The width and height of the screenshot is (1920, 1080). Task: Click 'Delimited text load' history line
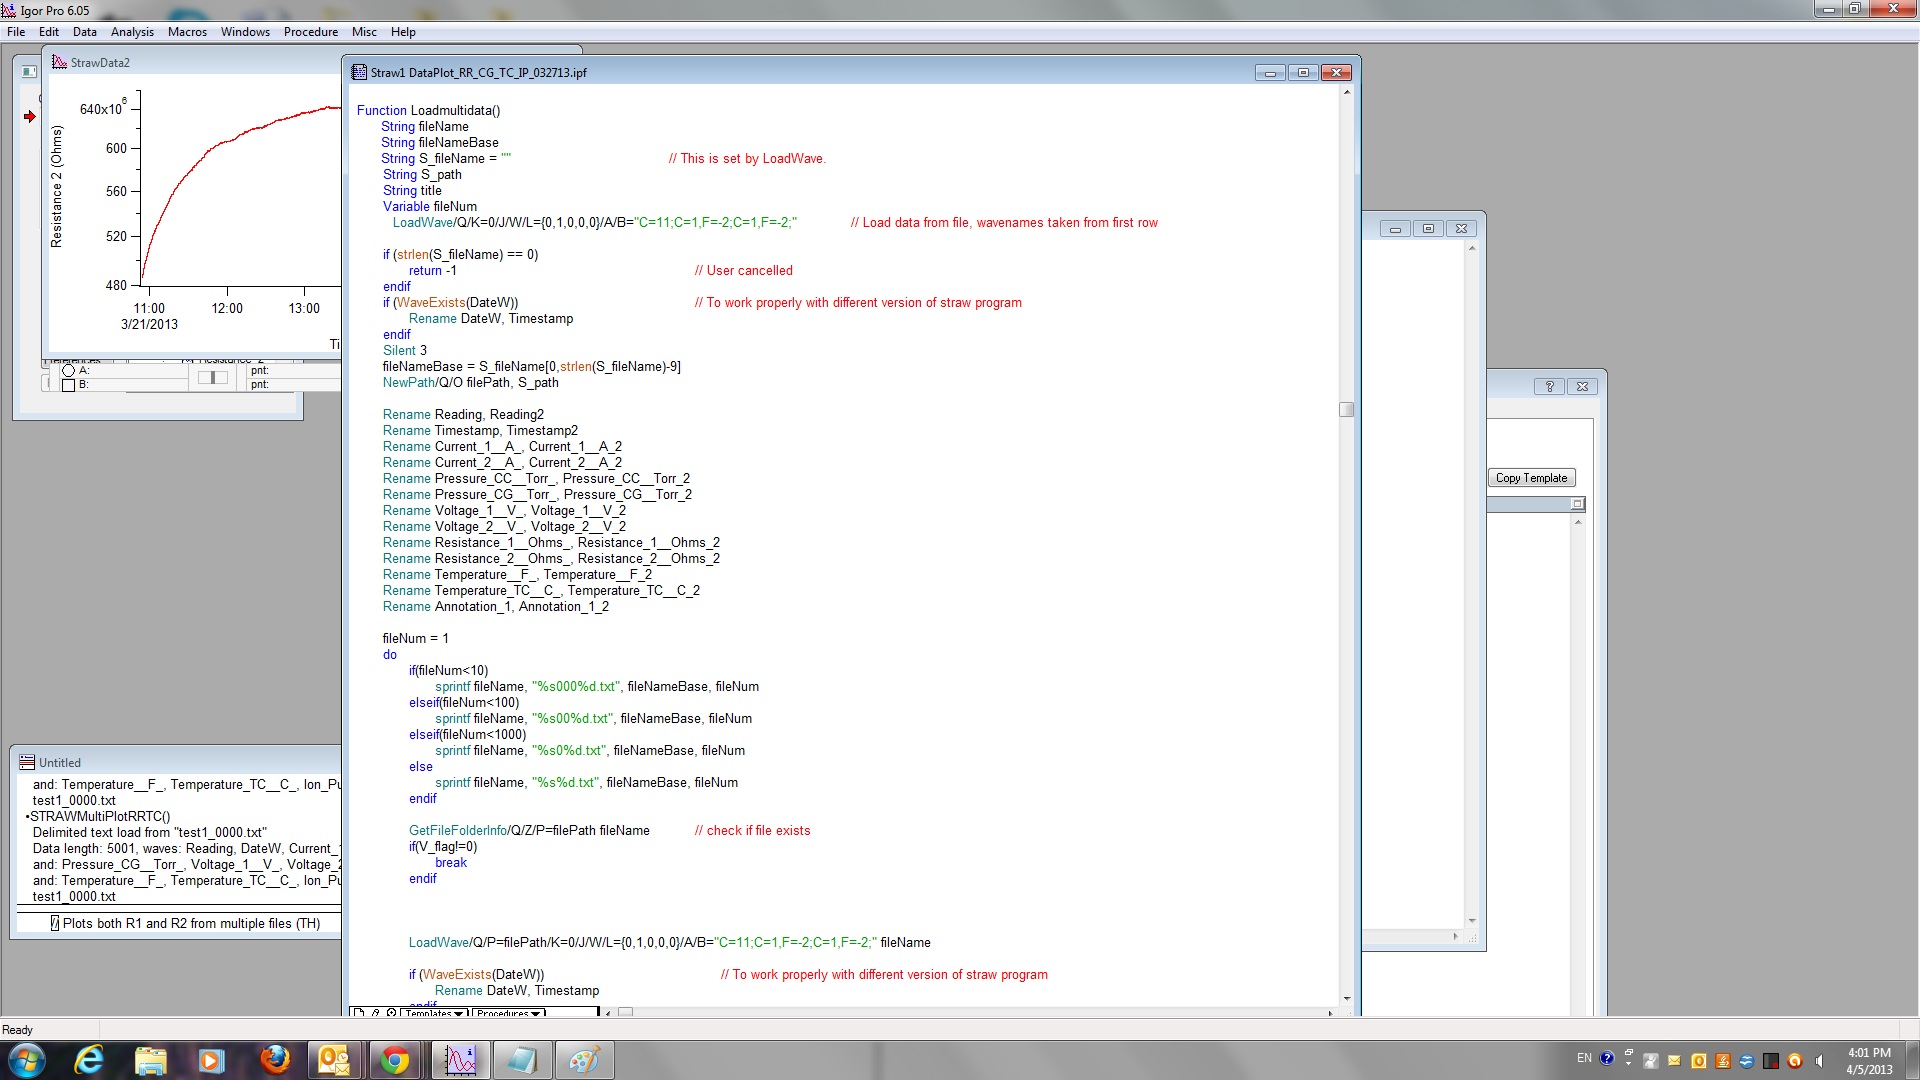[x=149, y=832]
